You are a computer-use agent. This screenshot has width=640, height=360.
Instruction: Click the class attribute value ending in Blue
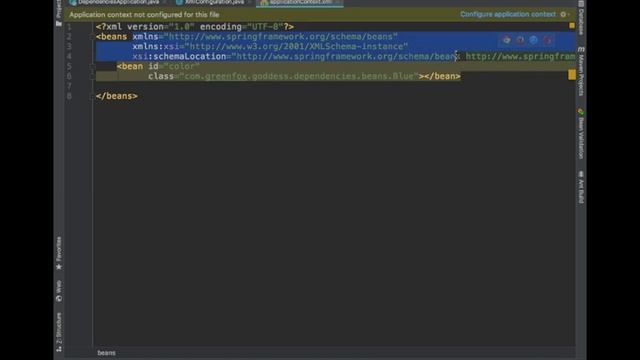[299, 76]
